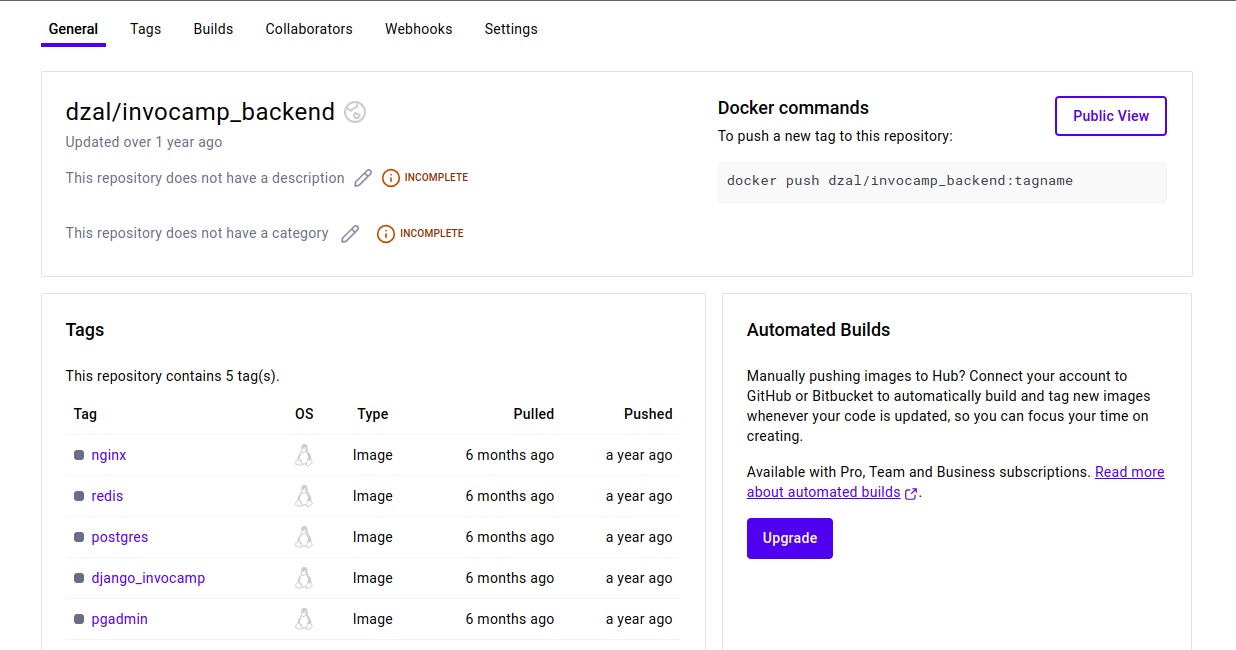The height and width of the screenshot is (650, 1236).
Task: Click the INCOMPLETE info icon near the category
Action: point(386,233)
